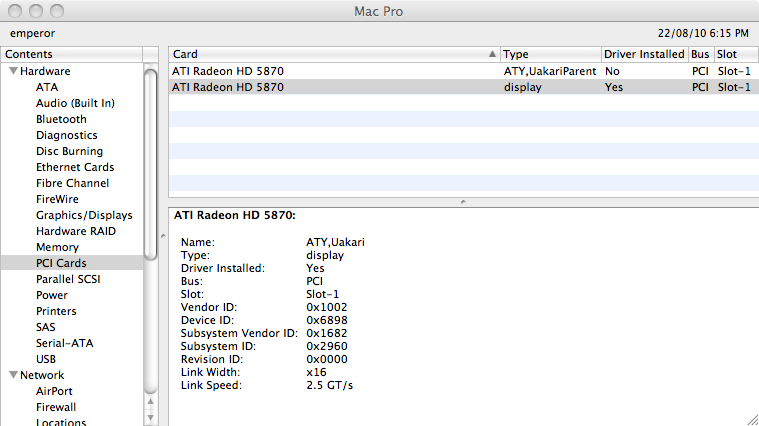This screenshot has width=759, height=426.
Task: Select Disc Burning in sidebar
Action: 69,151
